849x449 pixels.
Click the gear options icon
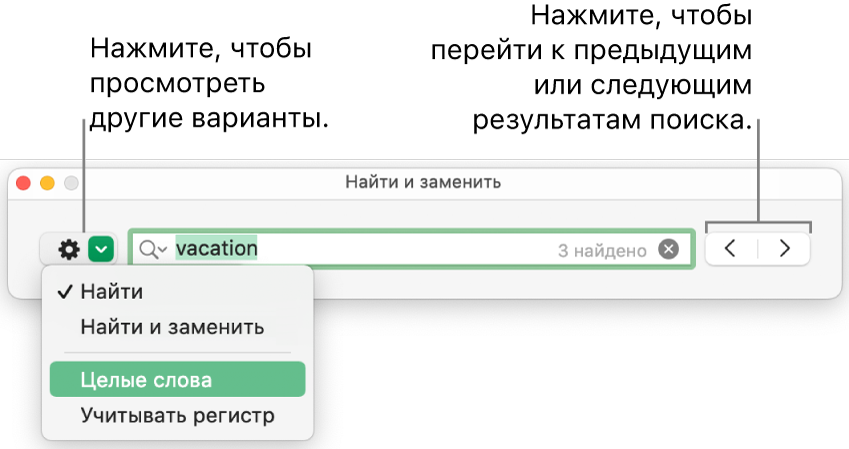[68, 250]
